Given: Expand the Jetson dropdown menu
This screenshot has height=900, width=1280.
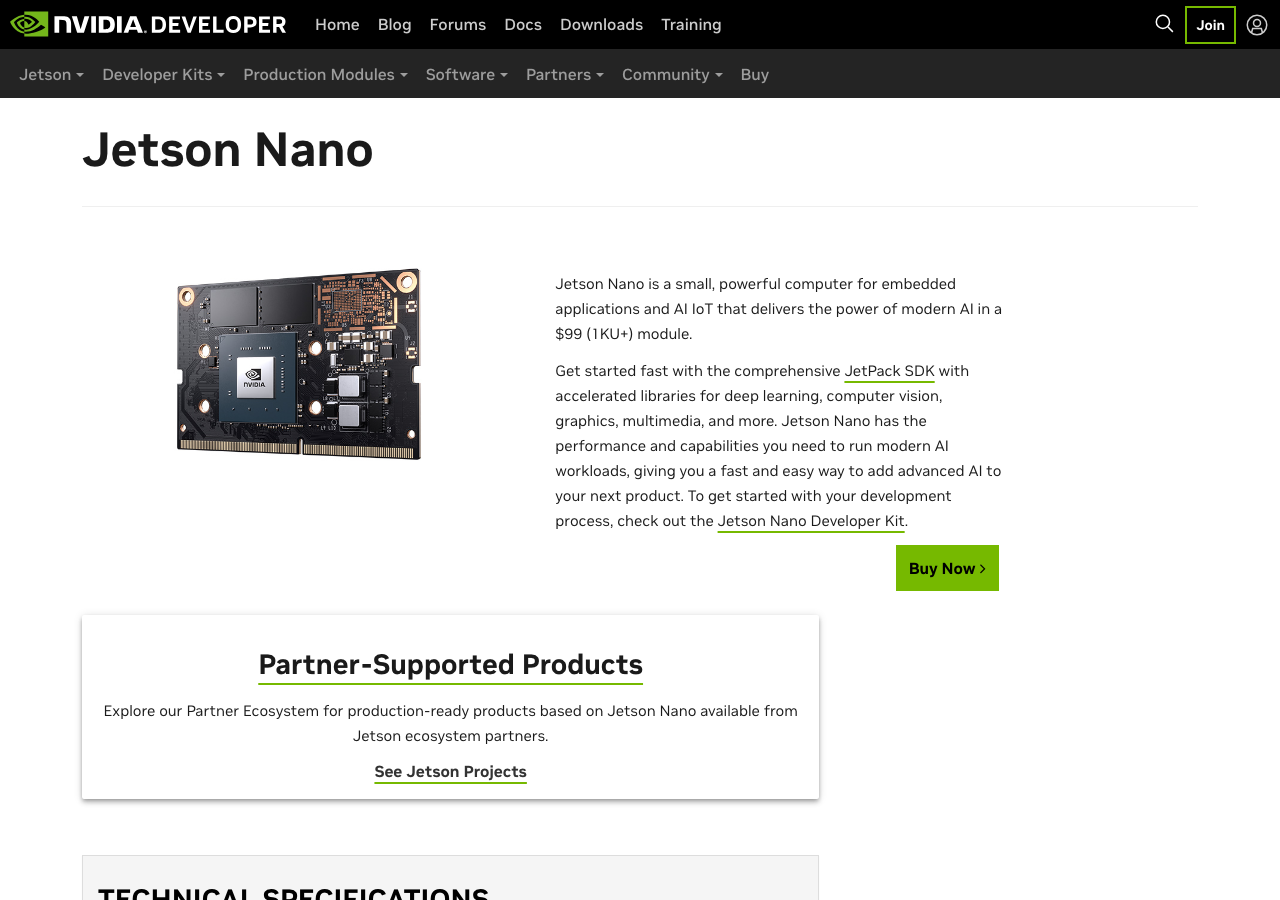Looking at the screenshot, I should (51, 74).
